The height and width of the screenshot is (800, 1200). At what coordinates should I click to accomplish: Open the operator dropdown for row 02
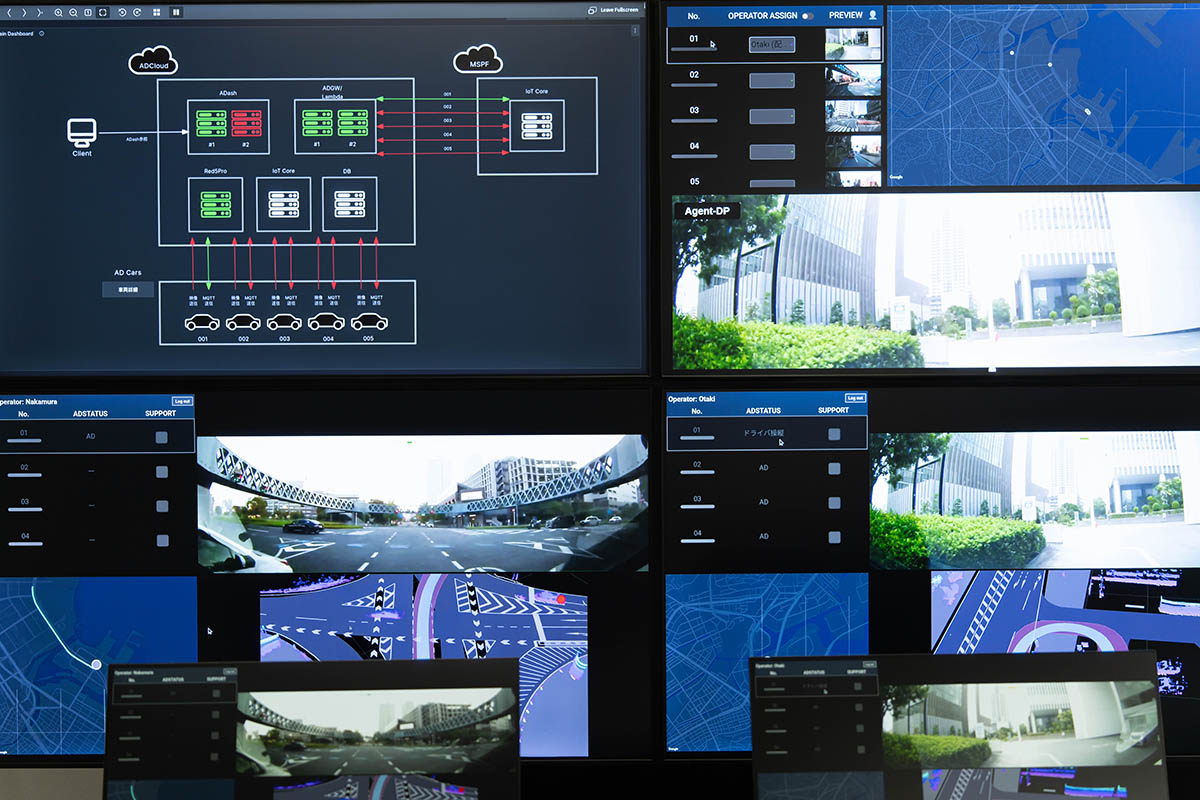[x=772, y=80]
